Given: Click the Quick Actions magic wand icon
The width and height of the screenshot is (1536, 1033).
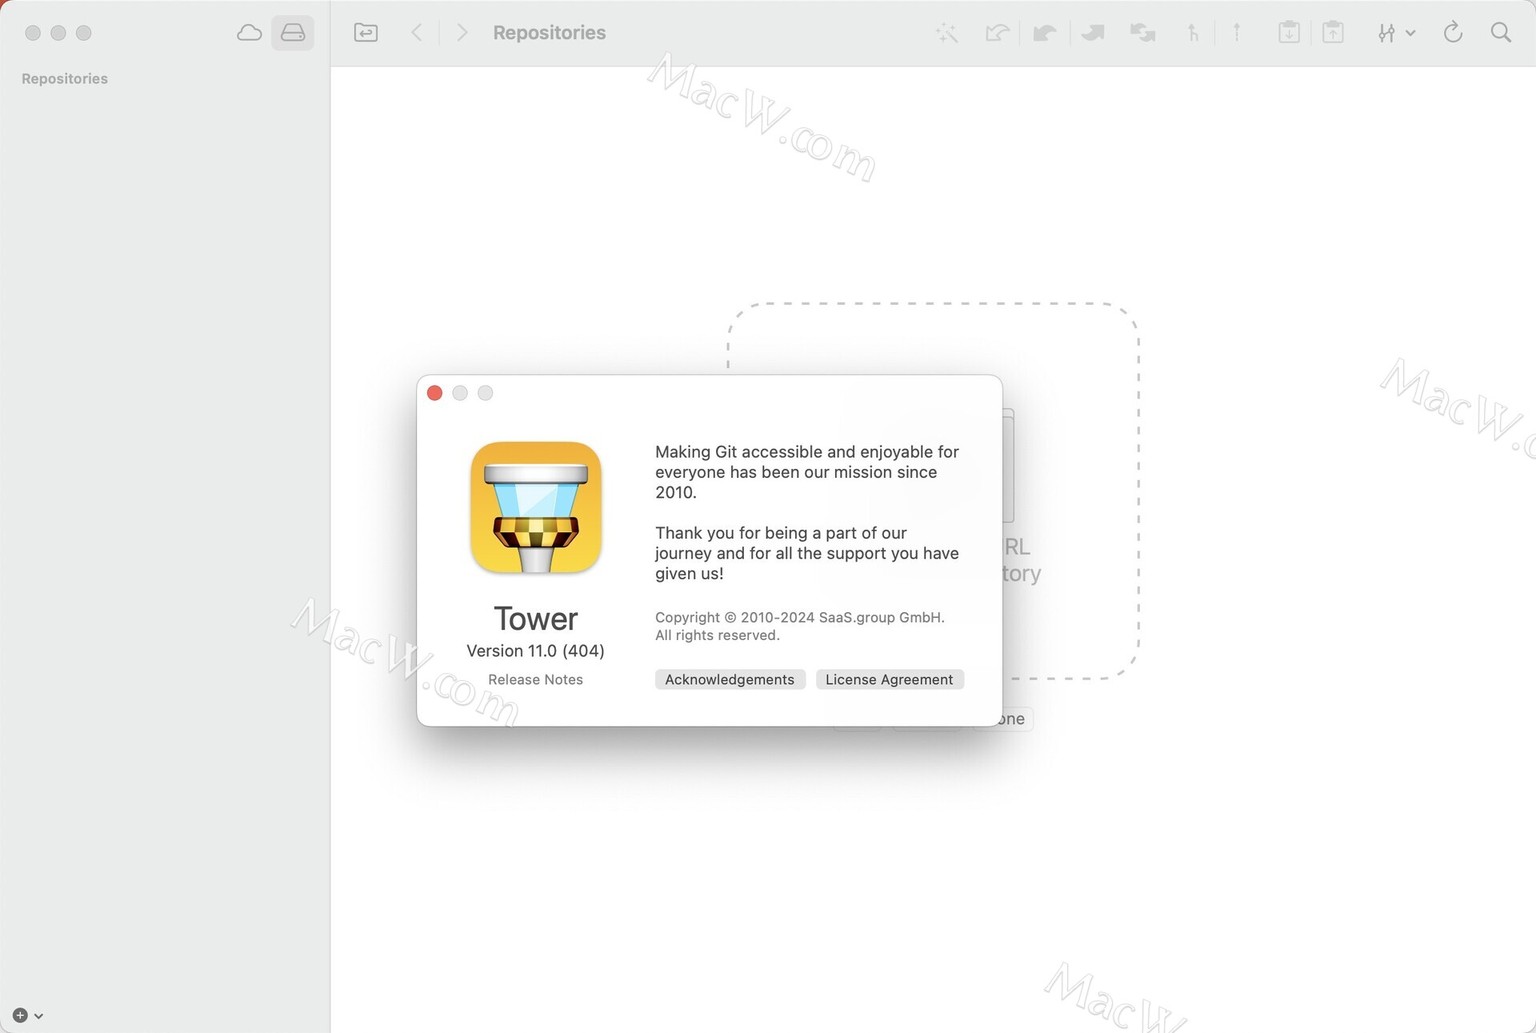Looking at the screenshot, I should coord(946,33).
